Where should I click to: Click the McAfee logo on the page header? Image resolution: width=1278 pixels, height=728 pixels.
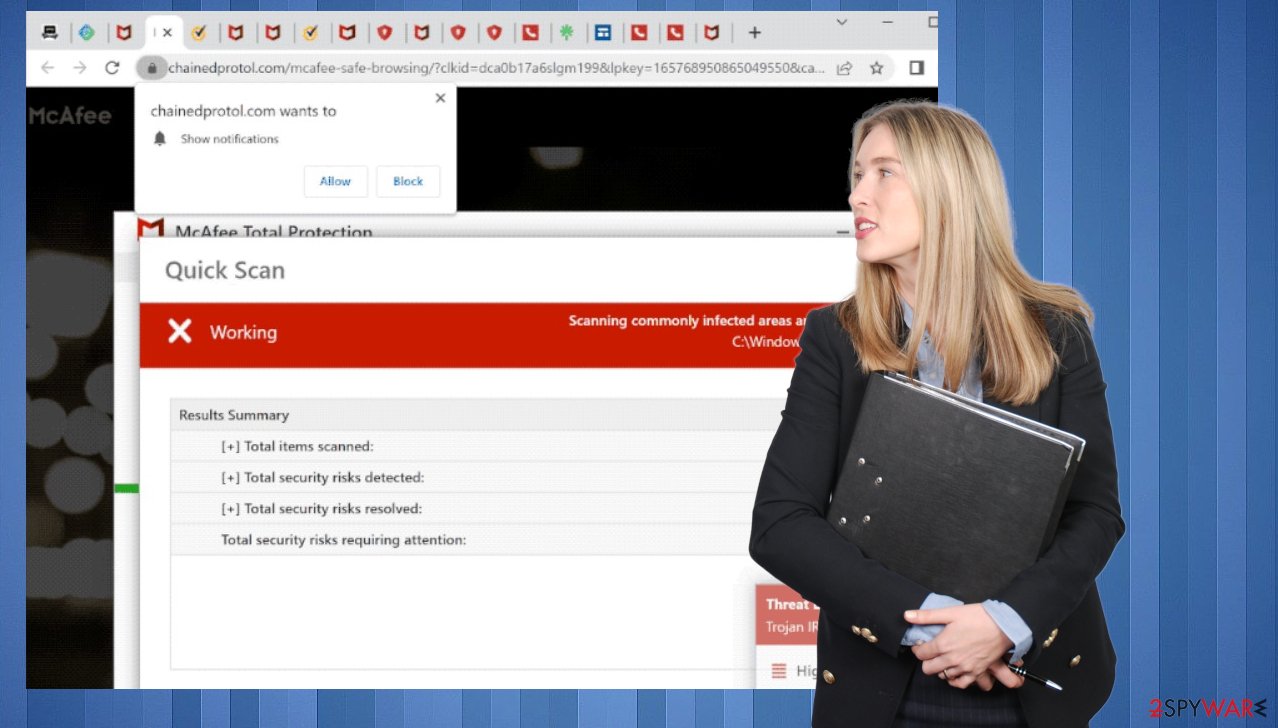tap(70, 116)
